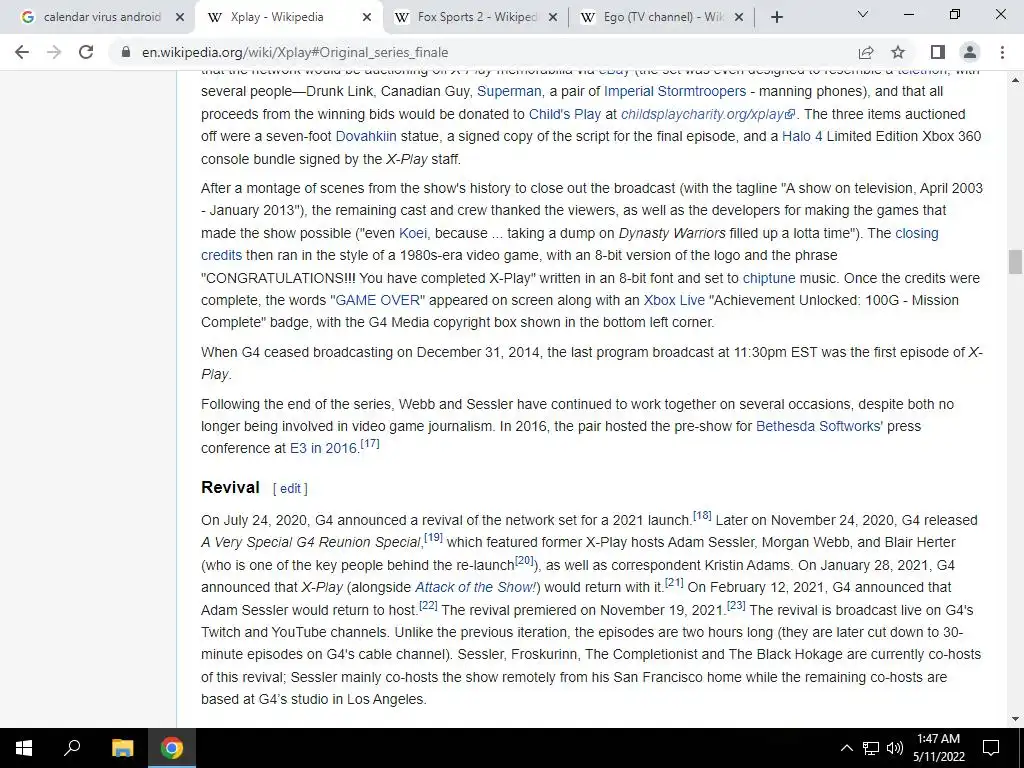This screenshot has width=1024, height=768.
Task: Open the network status tray icon
Action: 871,748
